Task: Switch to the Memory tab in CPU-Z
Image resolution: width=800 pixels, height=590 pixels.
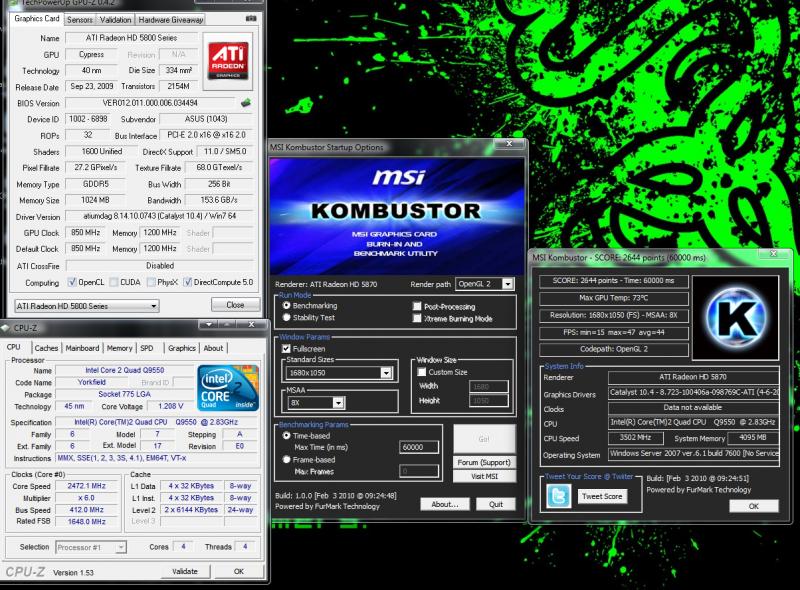Action: pyautogui.click(x=119, y=348)
